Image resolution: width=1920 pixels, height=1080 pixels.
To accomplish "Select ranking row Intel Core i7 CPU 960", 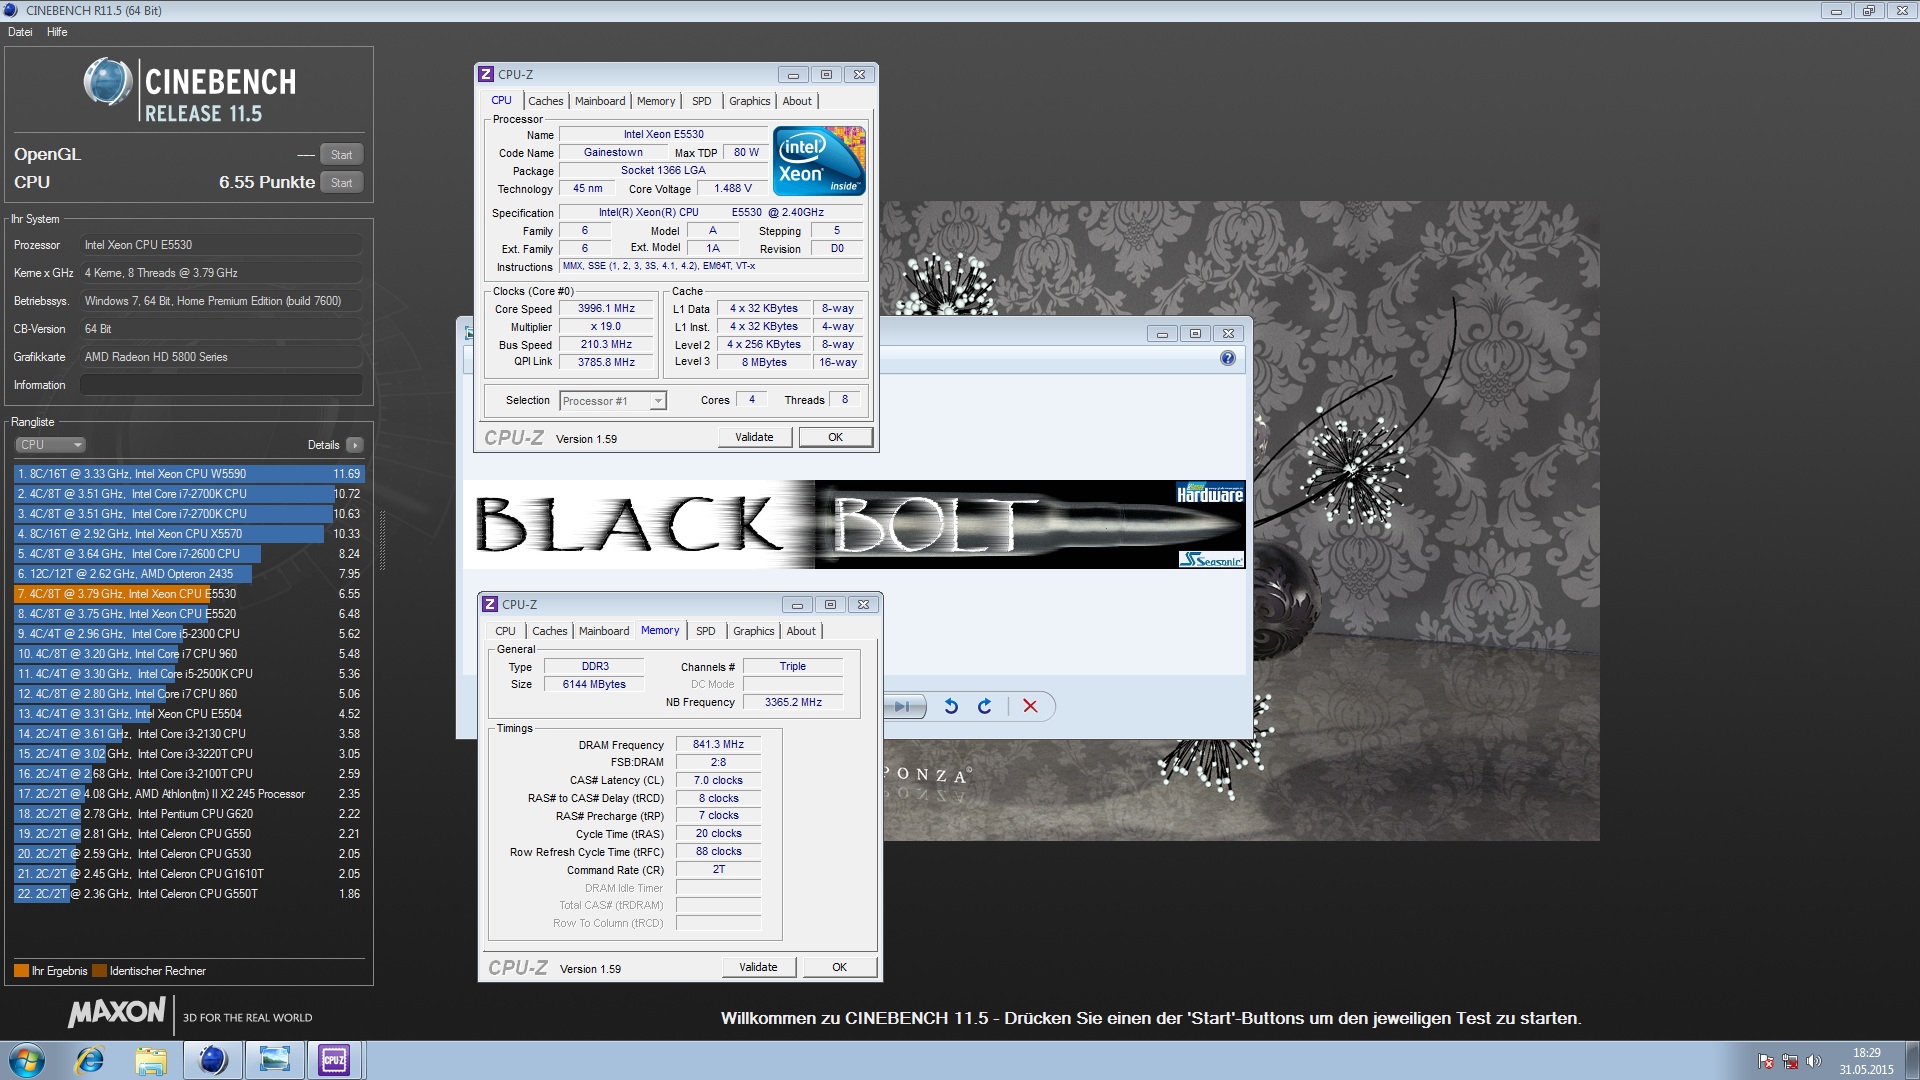I will pos(189,654).
